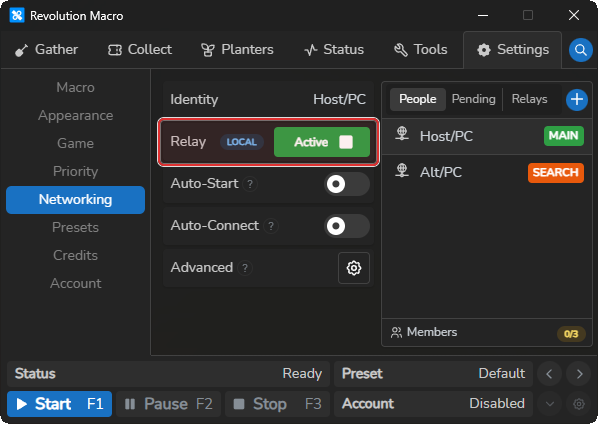Click the blue plus button to add a person
The height and width of the screenshot is (424, 598).
[577, 100]
